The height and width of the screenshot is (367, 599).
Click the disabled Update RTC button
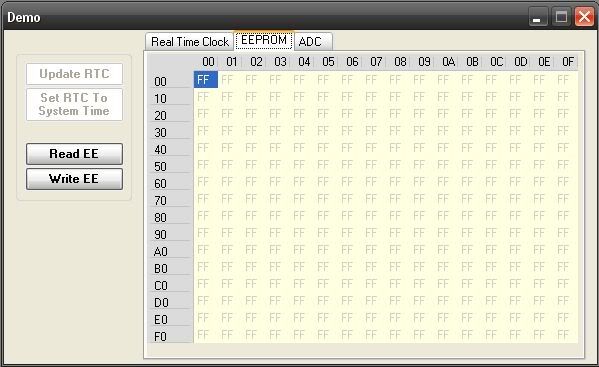[x=74, y=74]
